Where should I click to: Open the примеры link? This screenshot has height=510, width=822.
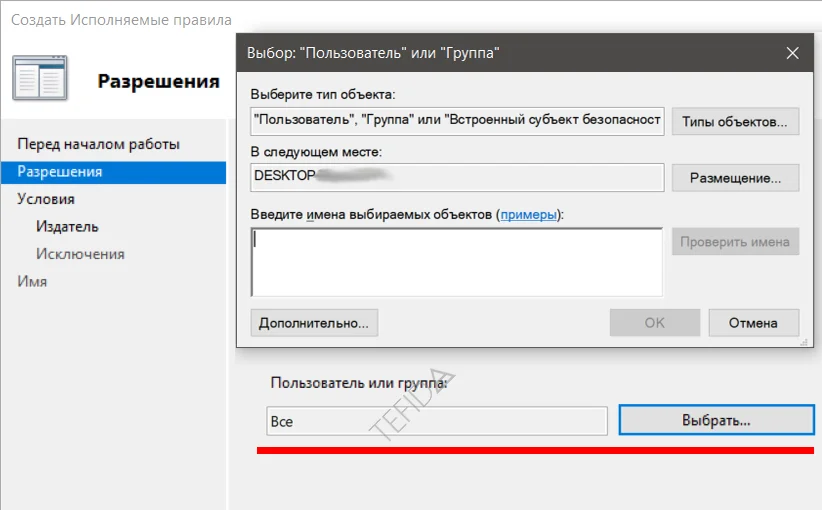click(528, 214)
